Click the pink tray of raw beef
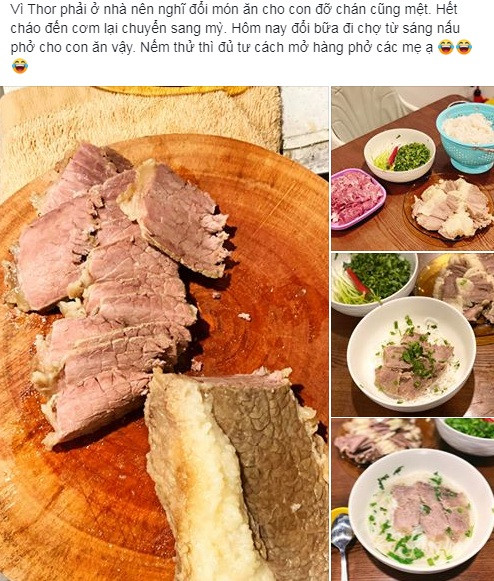494x581 pixels. (358, 198)
